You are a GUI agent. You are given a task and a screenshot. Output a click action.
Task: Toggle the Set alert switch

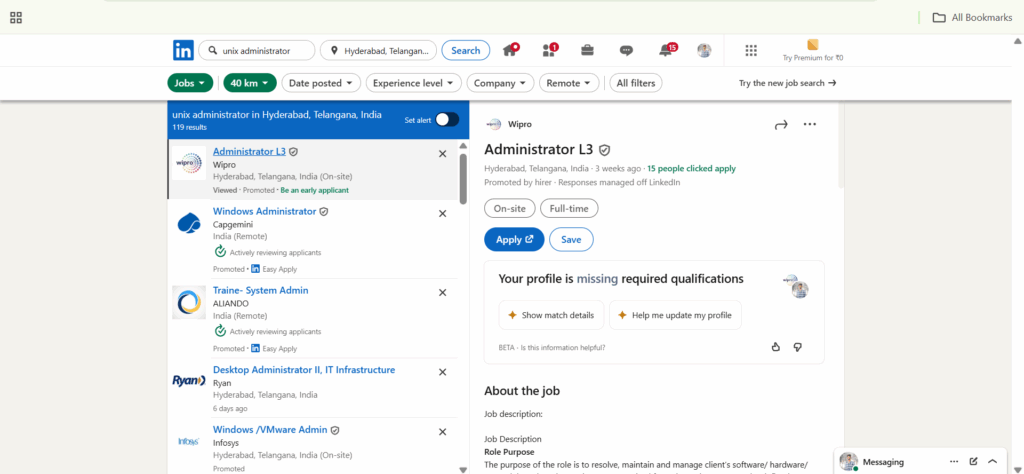point(447,119)
